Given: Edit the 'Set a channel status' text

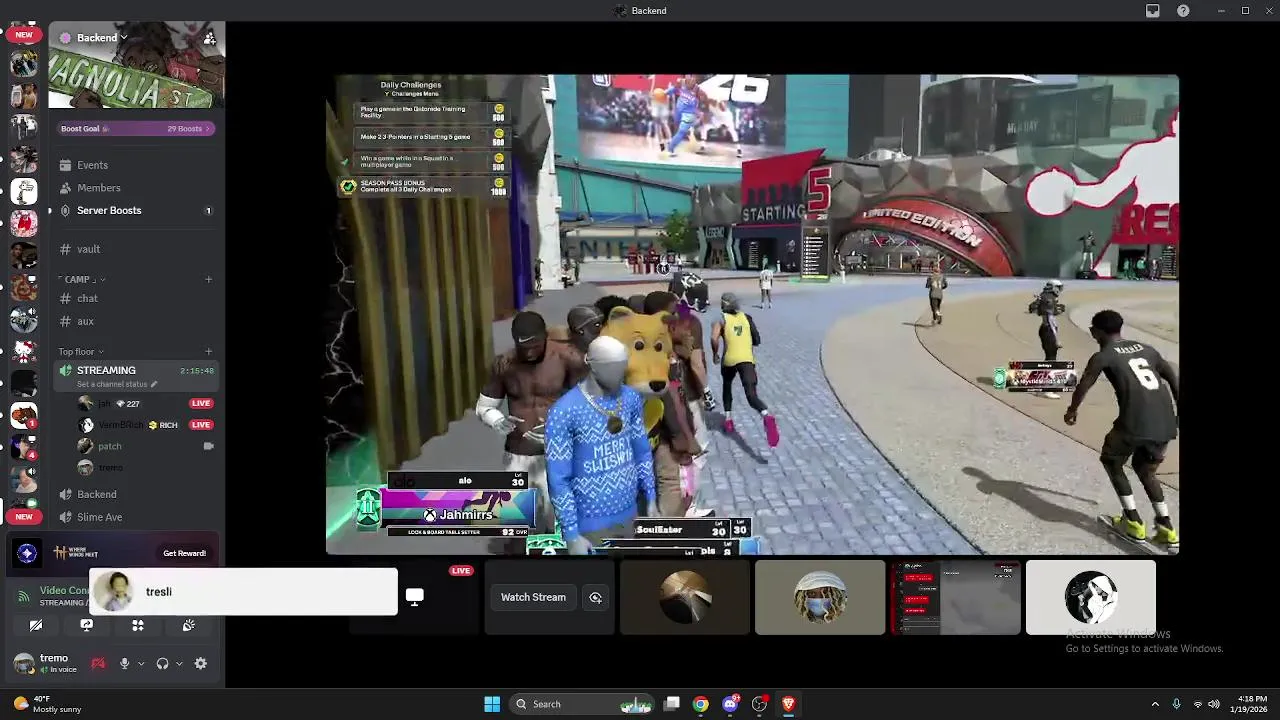Looking at the screenshot, I should [x=117, y=384].
